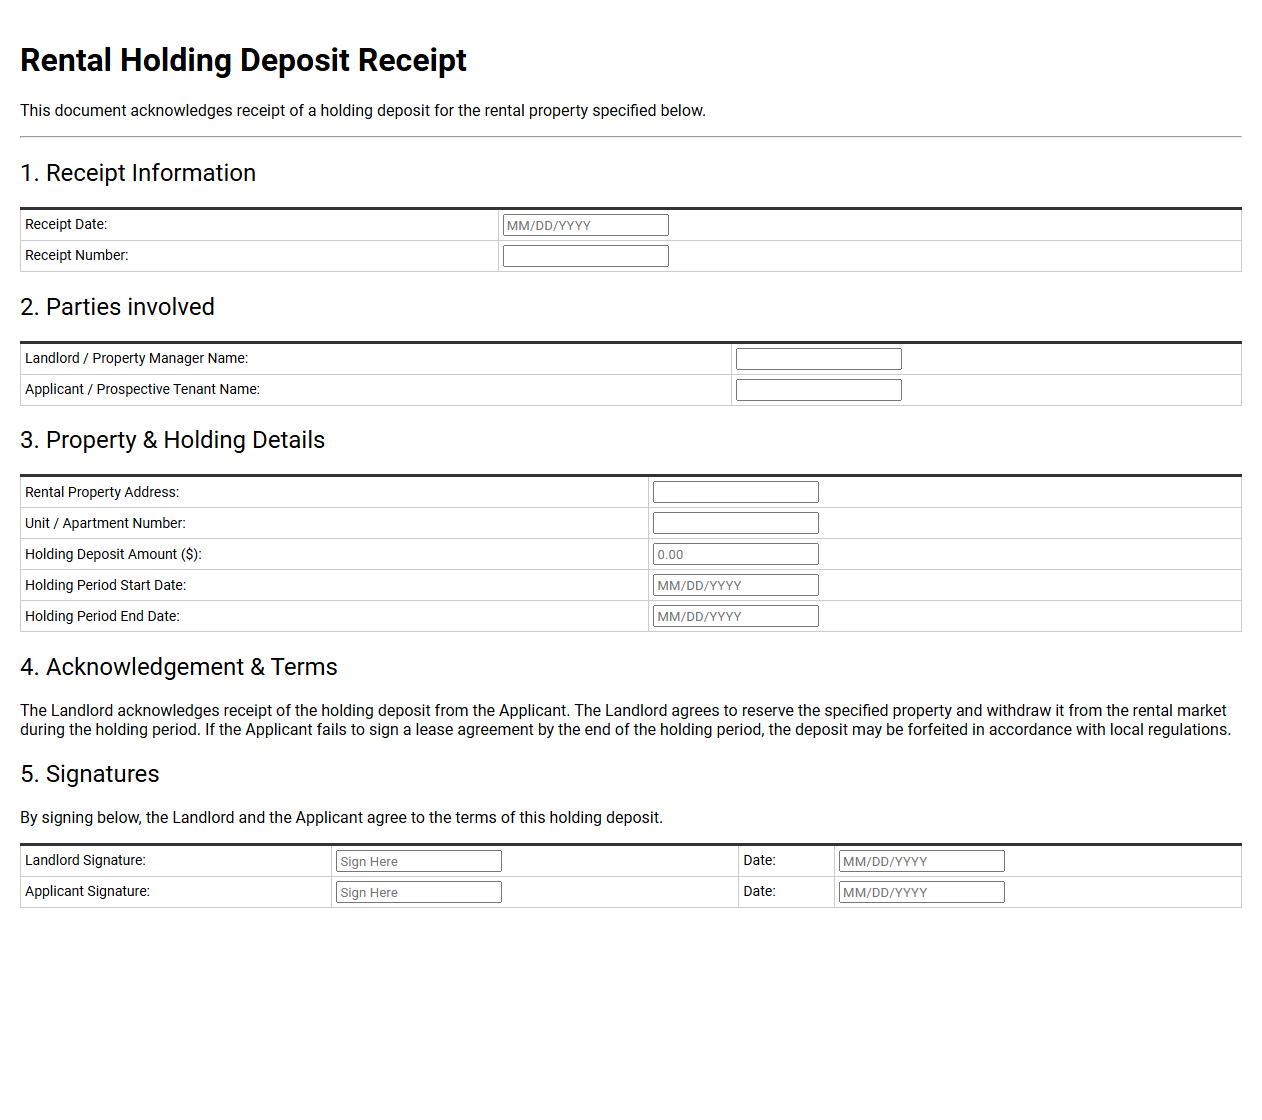This screenshot has width=1262, height=1120.
Task: Select the Date field beside Applicant Signature
Action: point(921,892)
